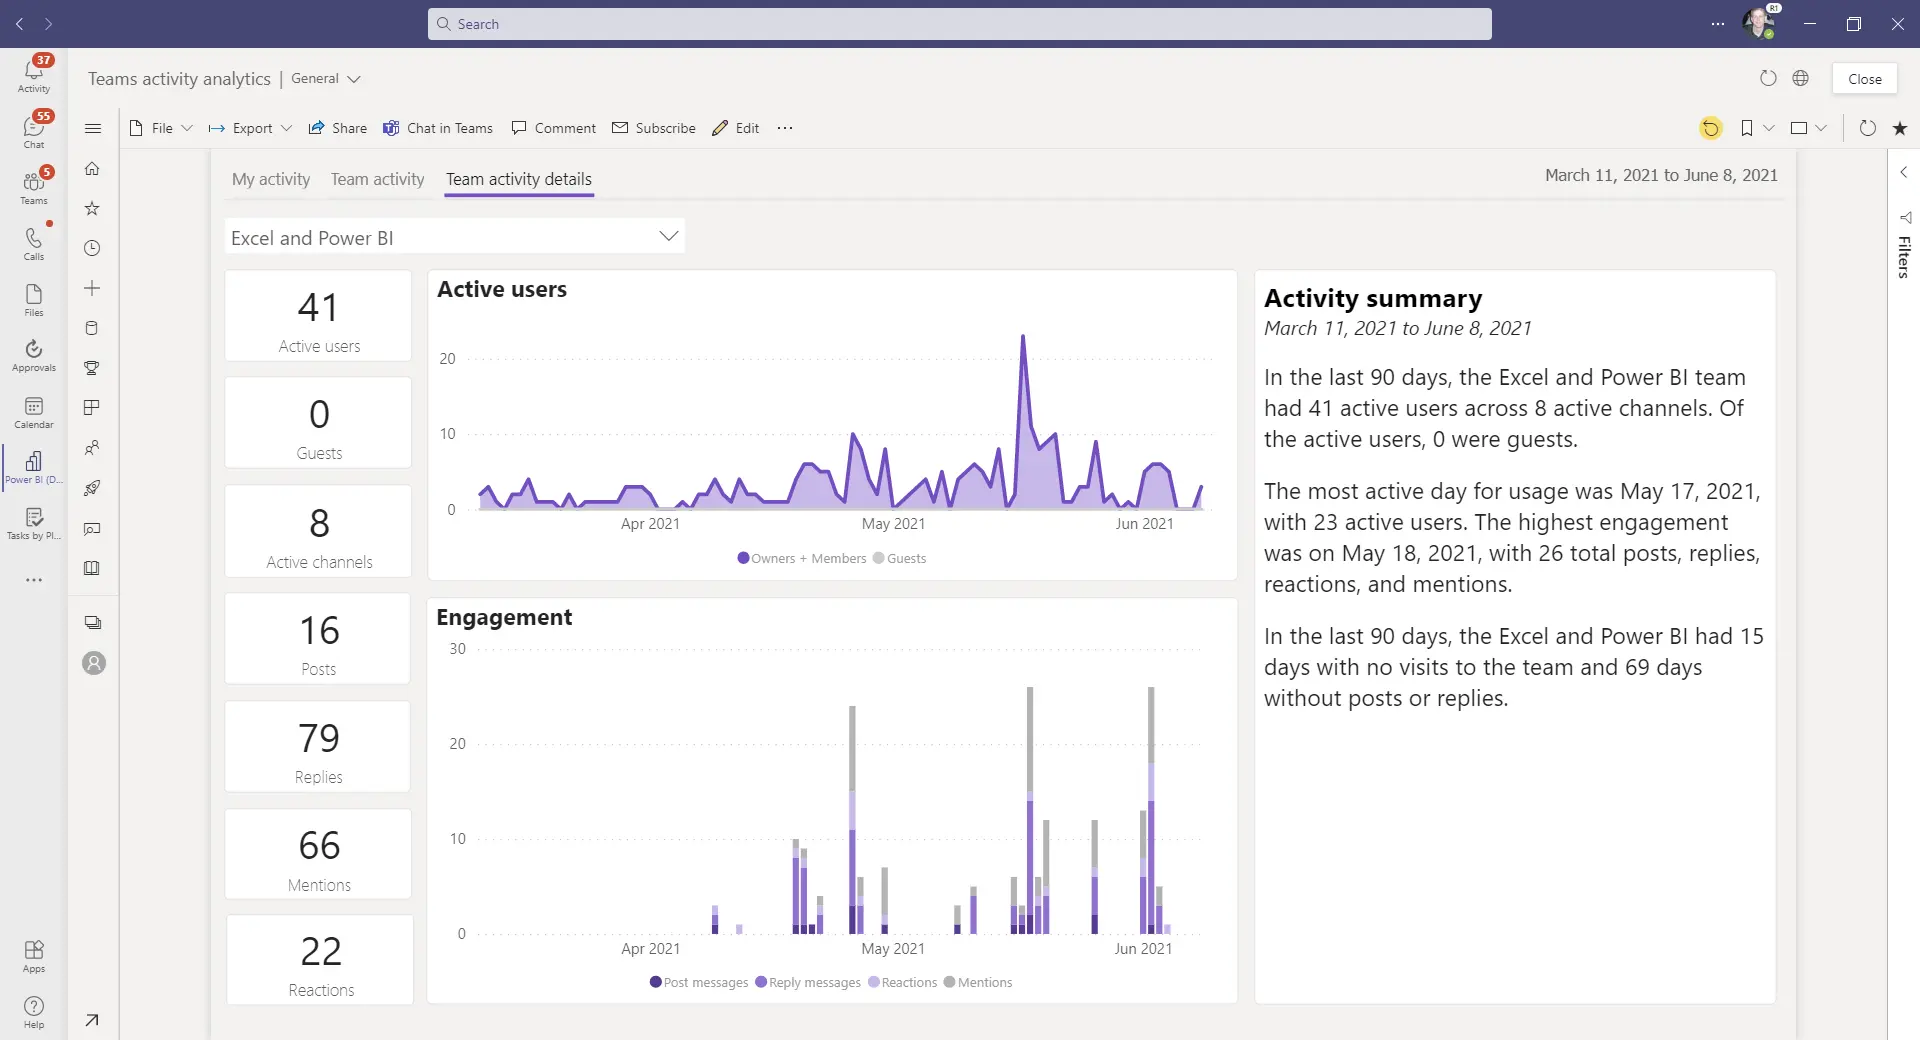
Task: Click Chat in Teams toolbar item
Action: click(x=438, y=128)
